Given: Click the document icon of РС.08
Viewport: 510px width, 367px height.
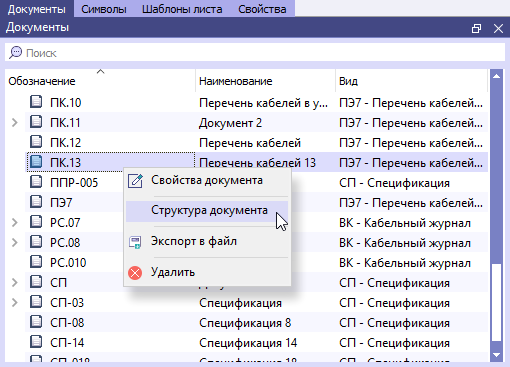Looking at the screenshot, I should [x=36, y=242].
